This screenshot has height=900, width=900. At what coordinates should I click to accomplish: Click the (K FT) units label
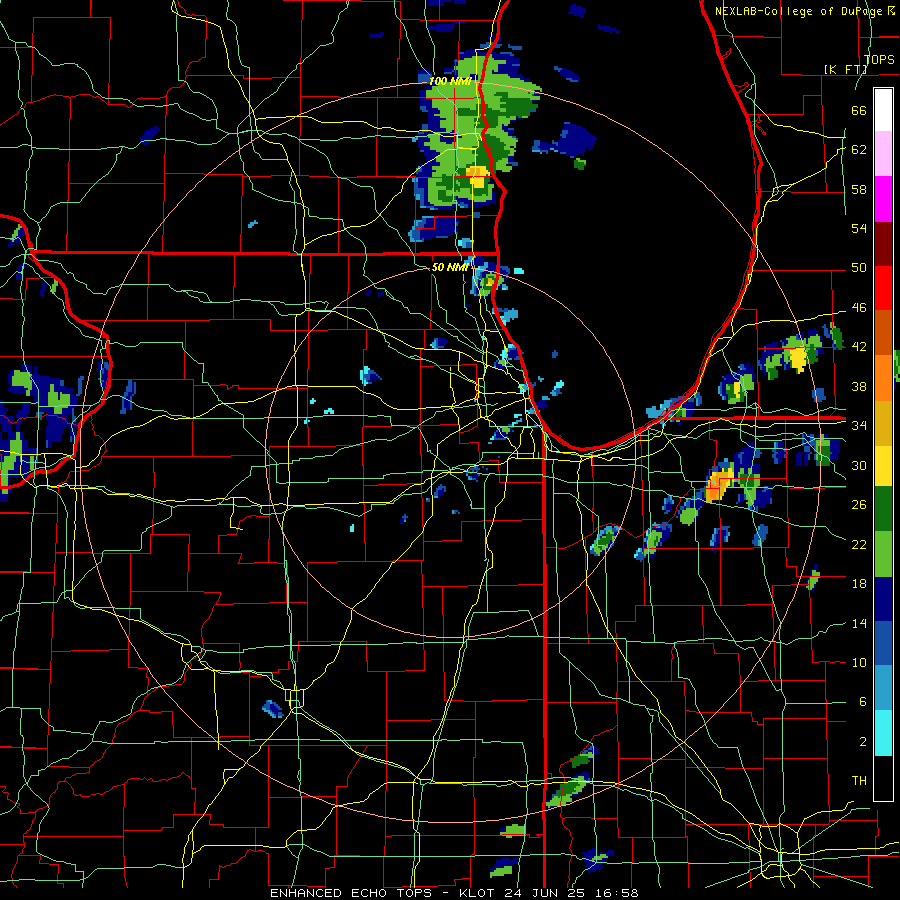coord(845,69)
